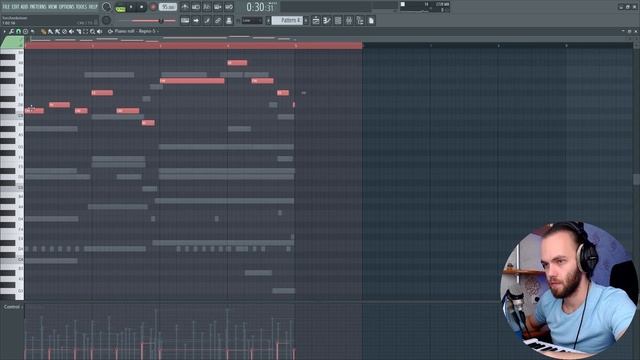Screen dimensions: 640x360
Task: Select the dashed-box Select tool
Action: 85,31
